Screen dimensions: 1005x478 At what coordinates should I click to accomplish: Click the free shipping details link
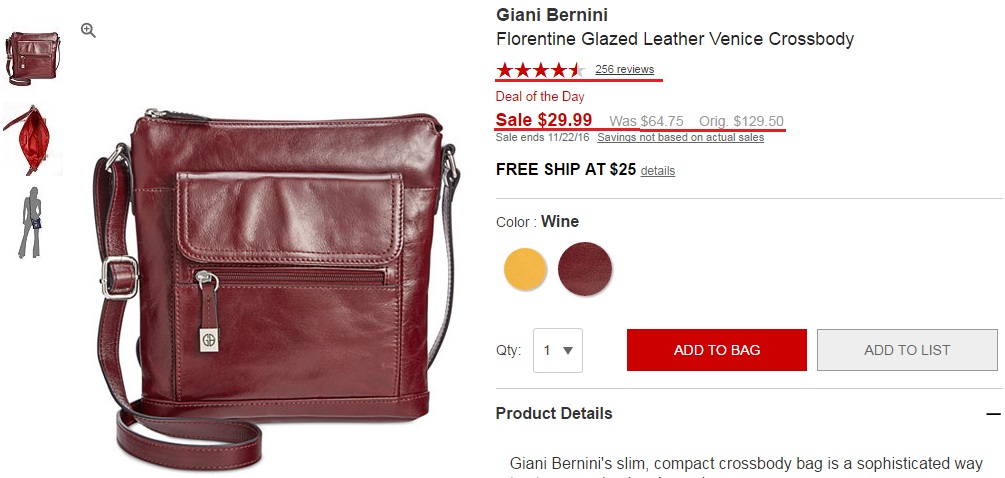click(658, 171)
